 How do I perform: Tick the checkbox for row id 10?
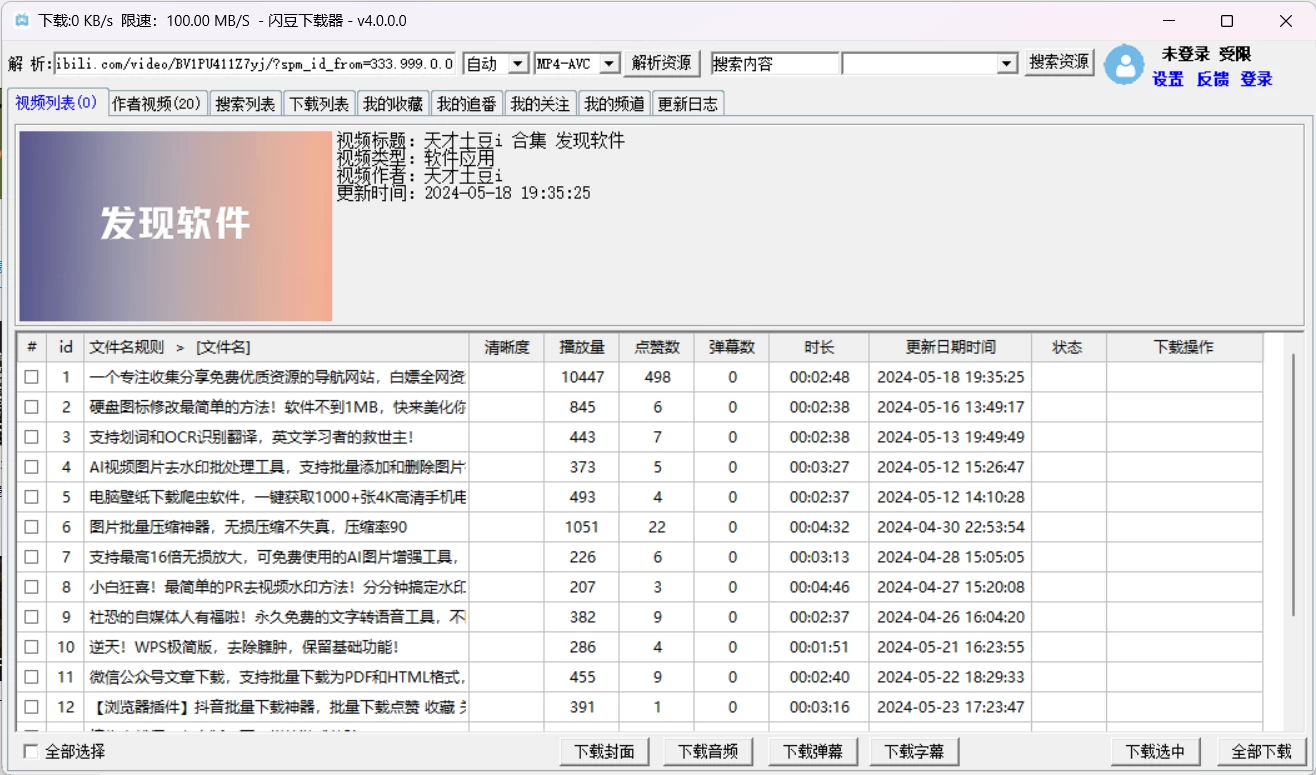point(32,647)
